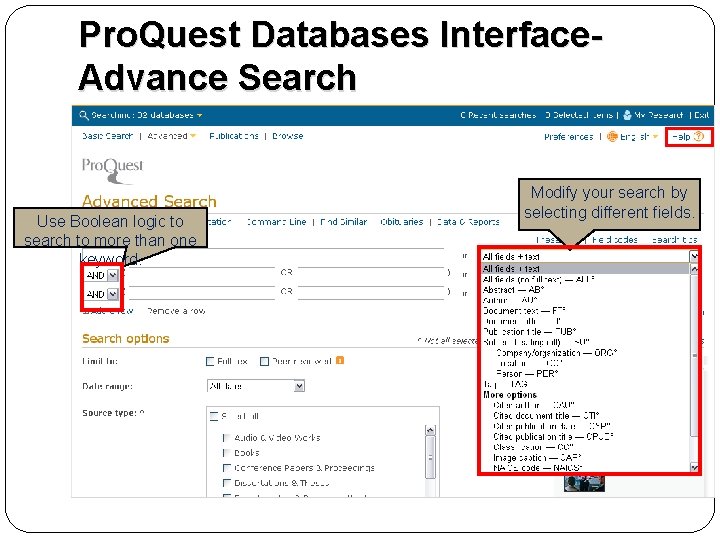Click the video thumbnail below the field list

pyautogui.click(x=584, y=484)
